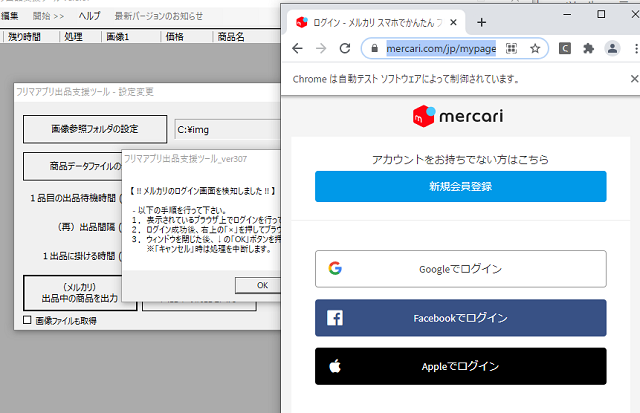Click the フリマアプリ出品支援ツール - 設定変更 title bar
This screenshot has height=413, width=640.
tap(147, 92)
